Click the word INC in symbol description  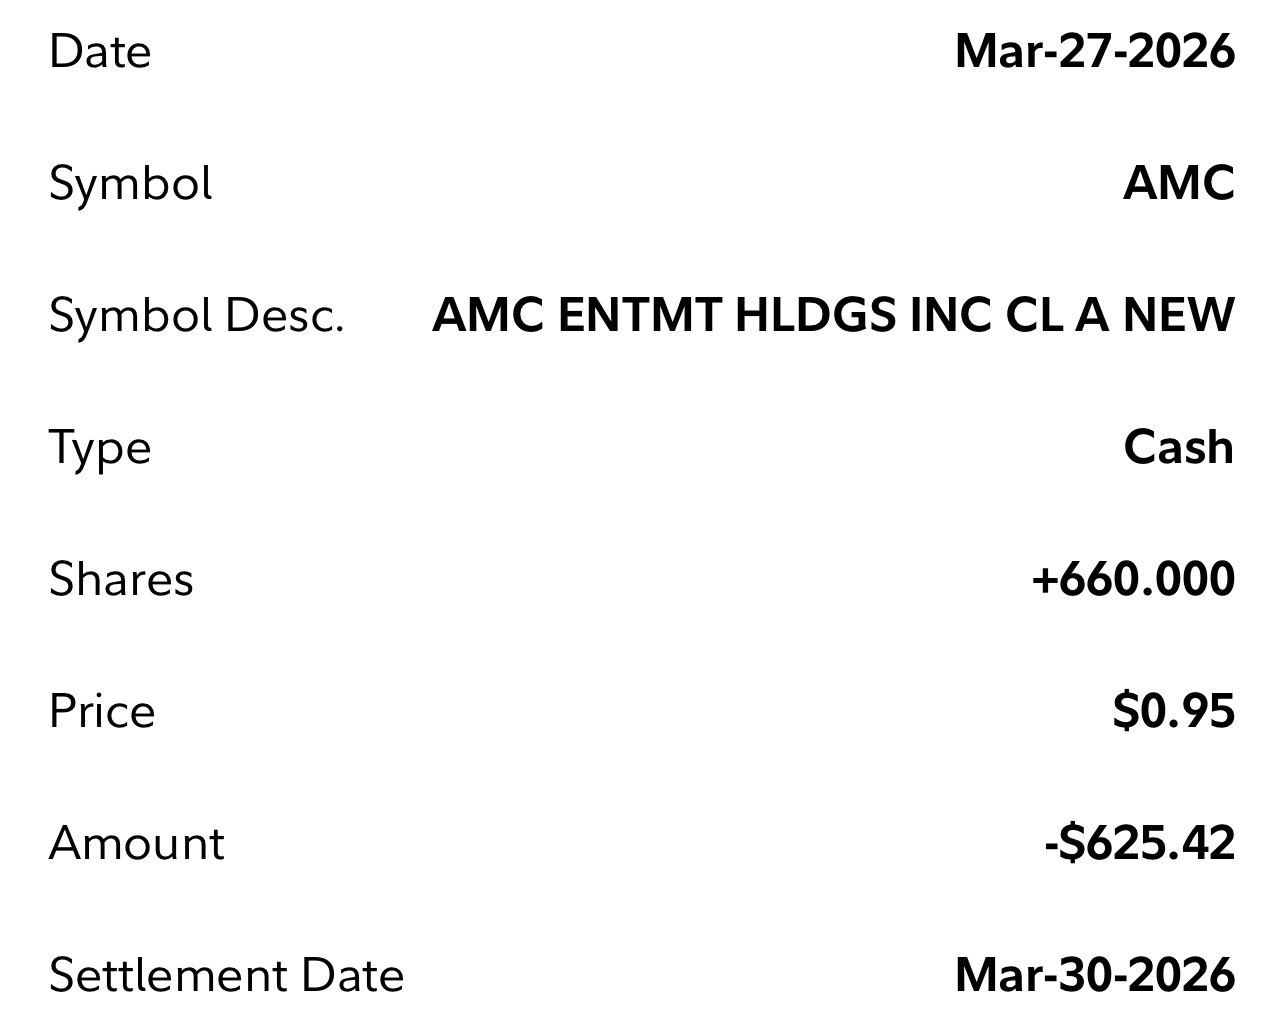[x=950, y=316]
